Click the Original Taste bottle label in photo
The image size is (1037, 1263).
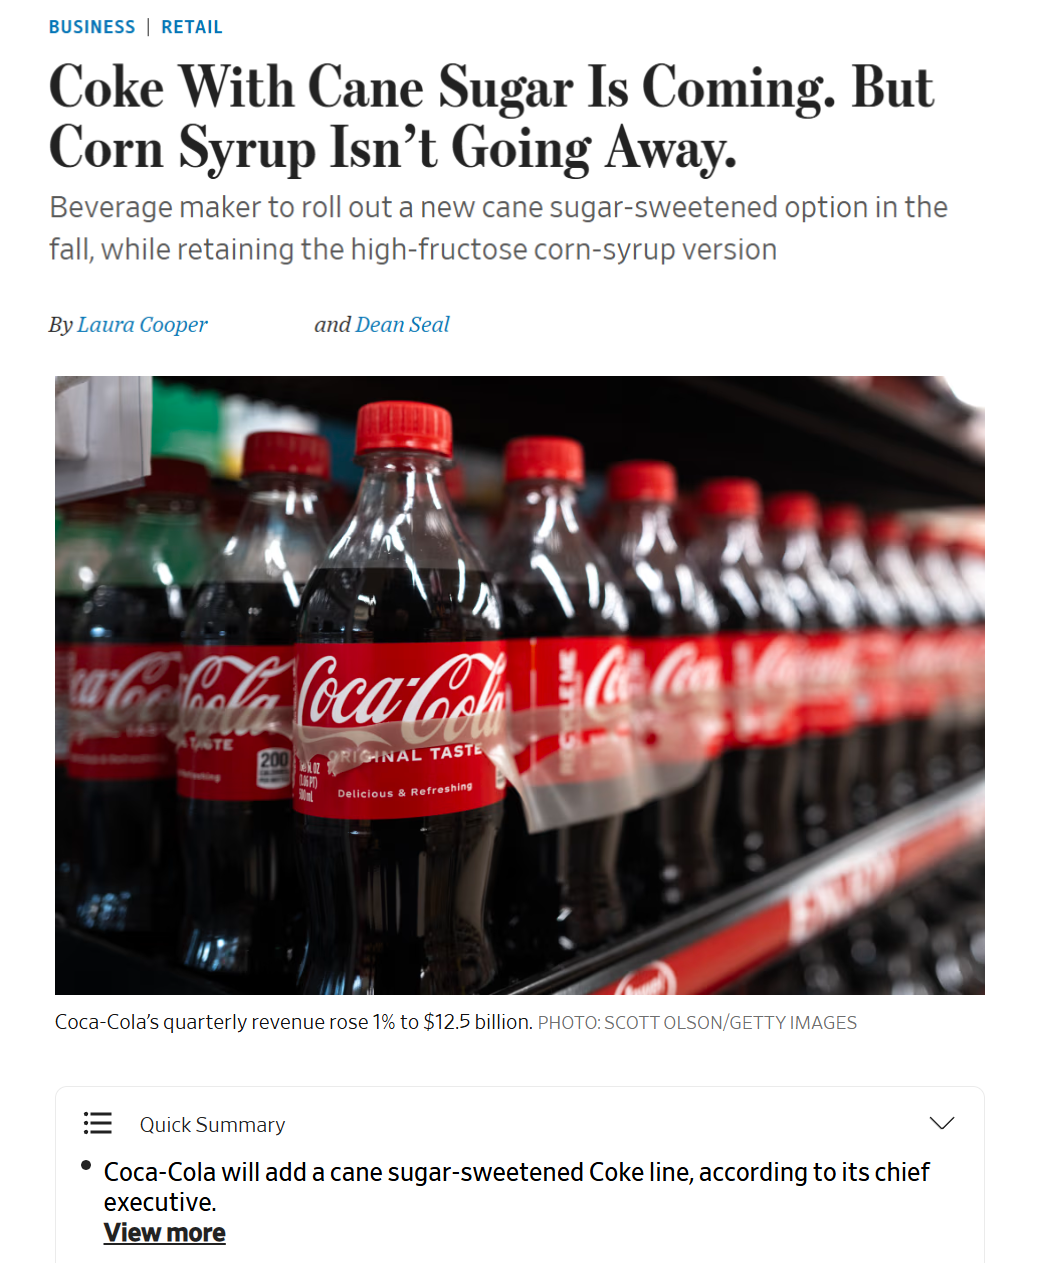point(404,730)
